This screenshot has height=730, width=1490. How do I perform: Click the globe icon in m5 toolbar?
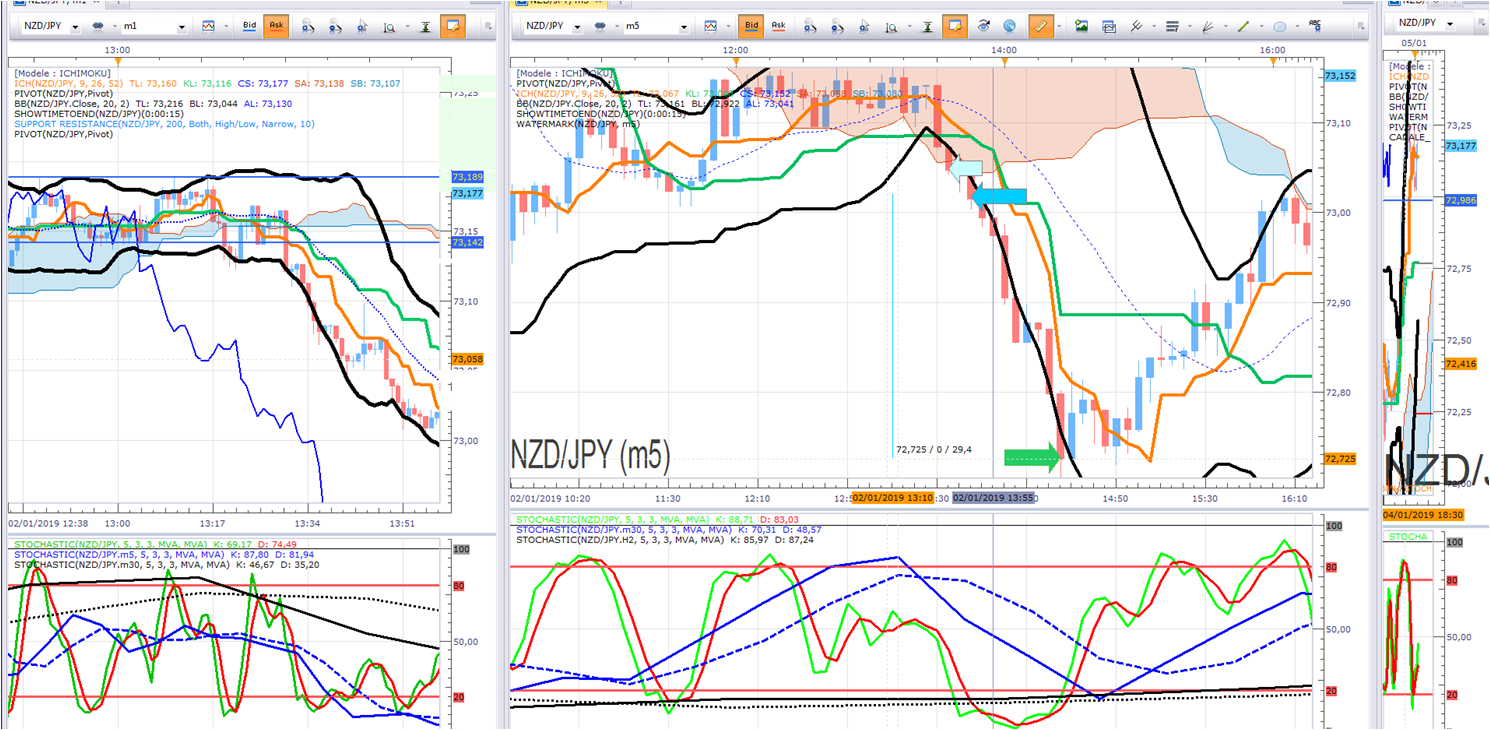pos(1010,26)
